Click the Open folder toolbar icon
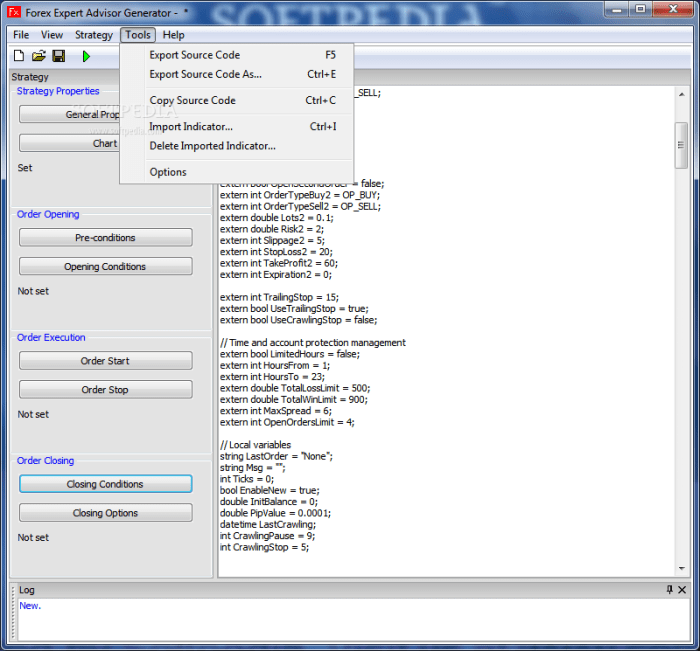 [39, 56]
